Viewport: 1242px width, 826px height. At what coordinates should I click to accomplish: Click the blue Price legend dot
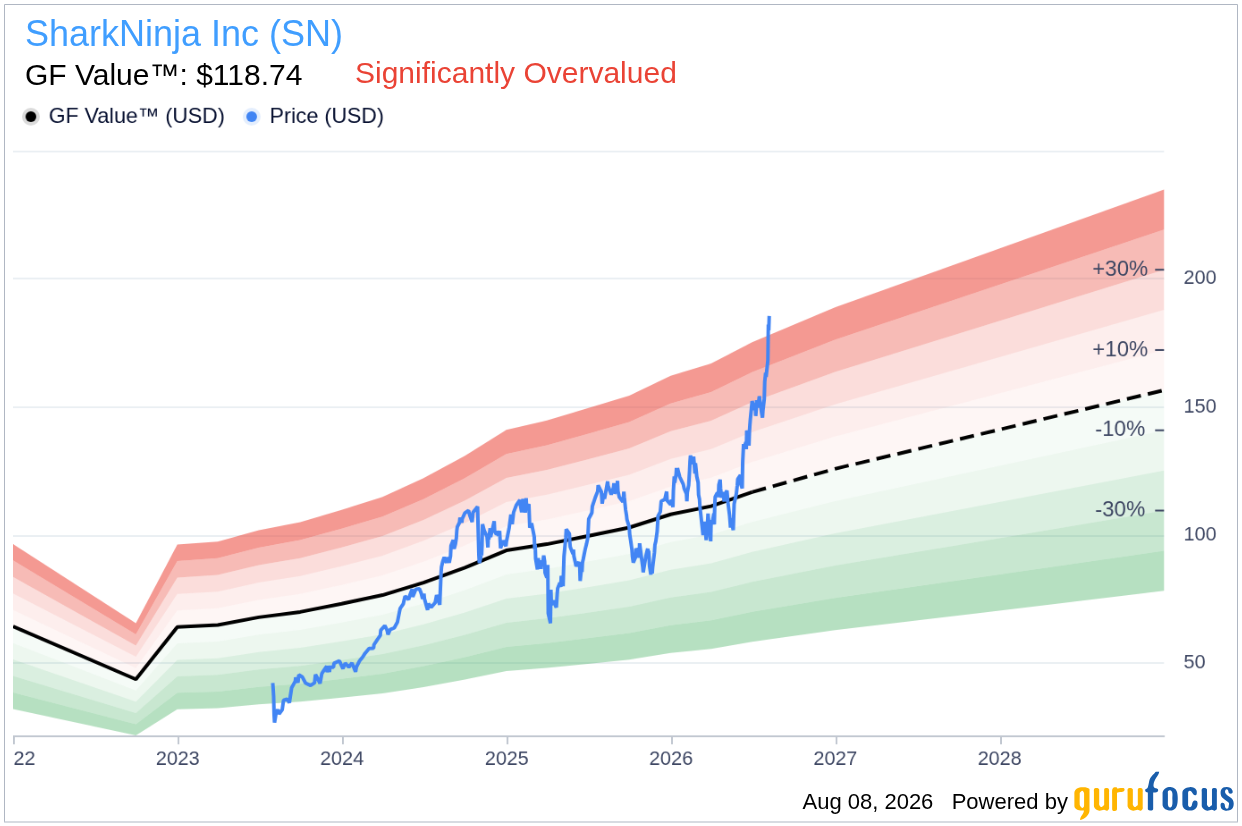point(252,117)
